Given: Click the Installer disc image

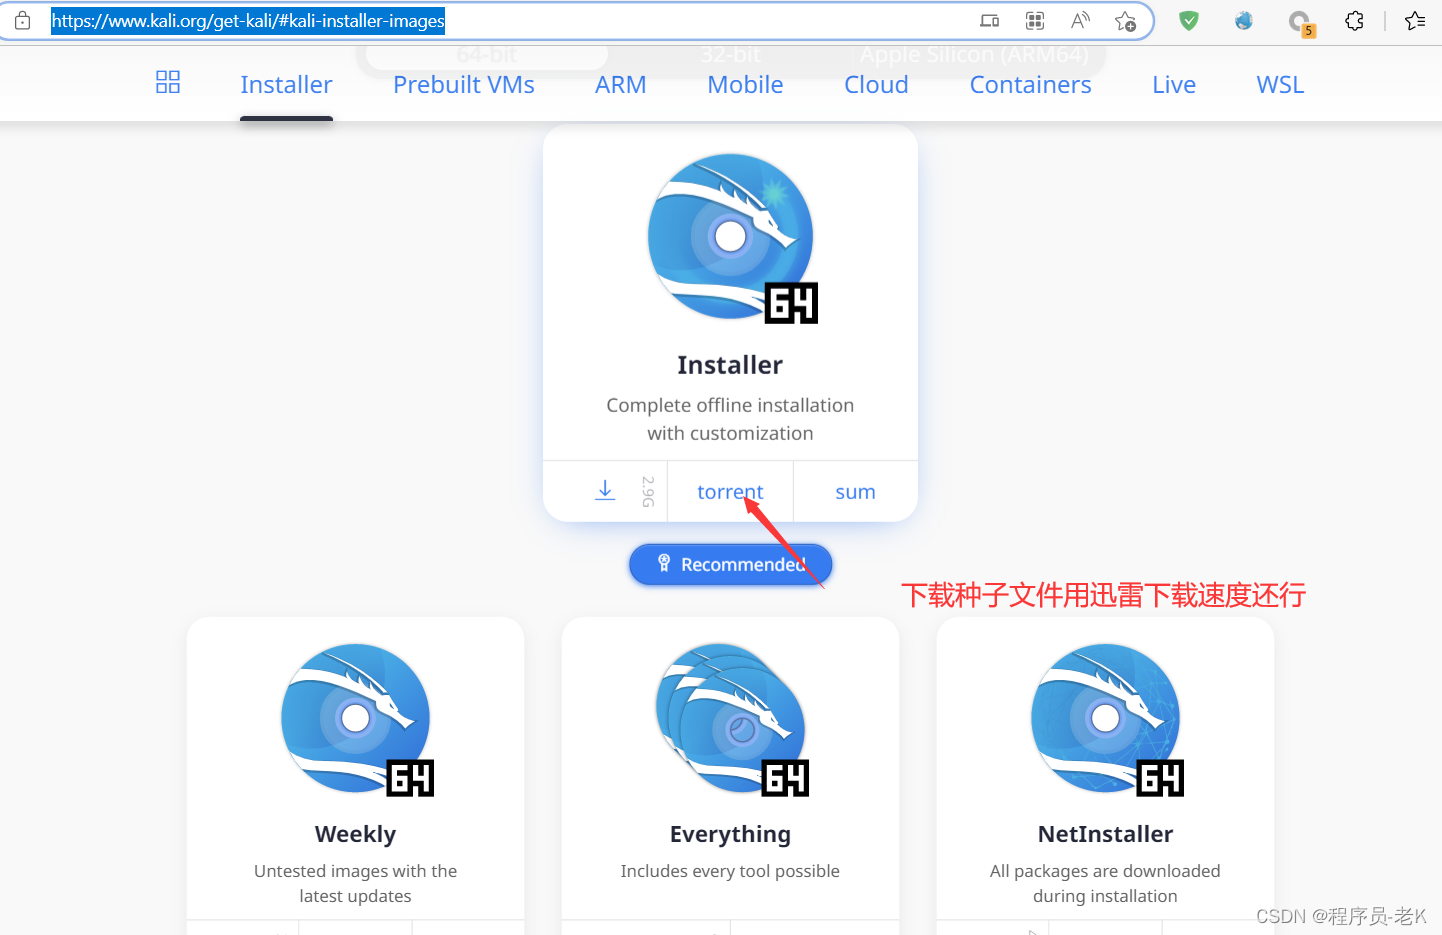Looking at the screenshot, I should [x=732, y=238].
